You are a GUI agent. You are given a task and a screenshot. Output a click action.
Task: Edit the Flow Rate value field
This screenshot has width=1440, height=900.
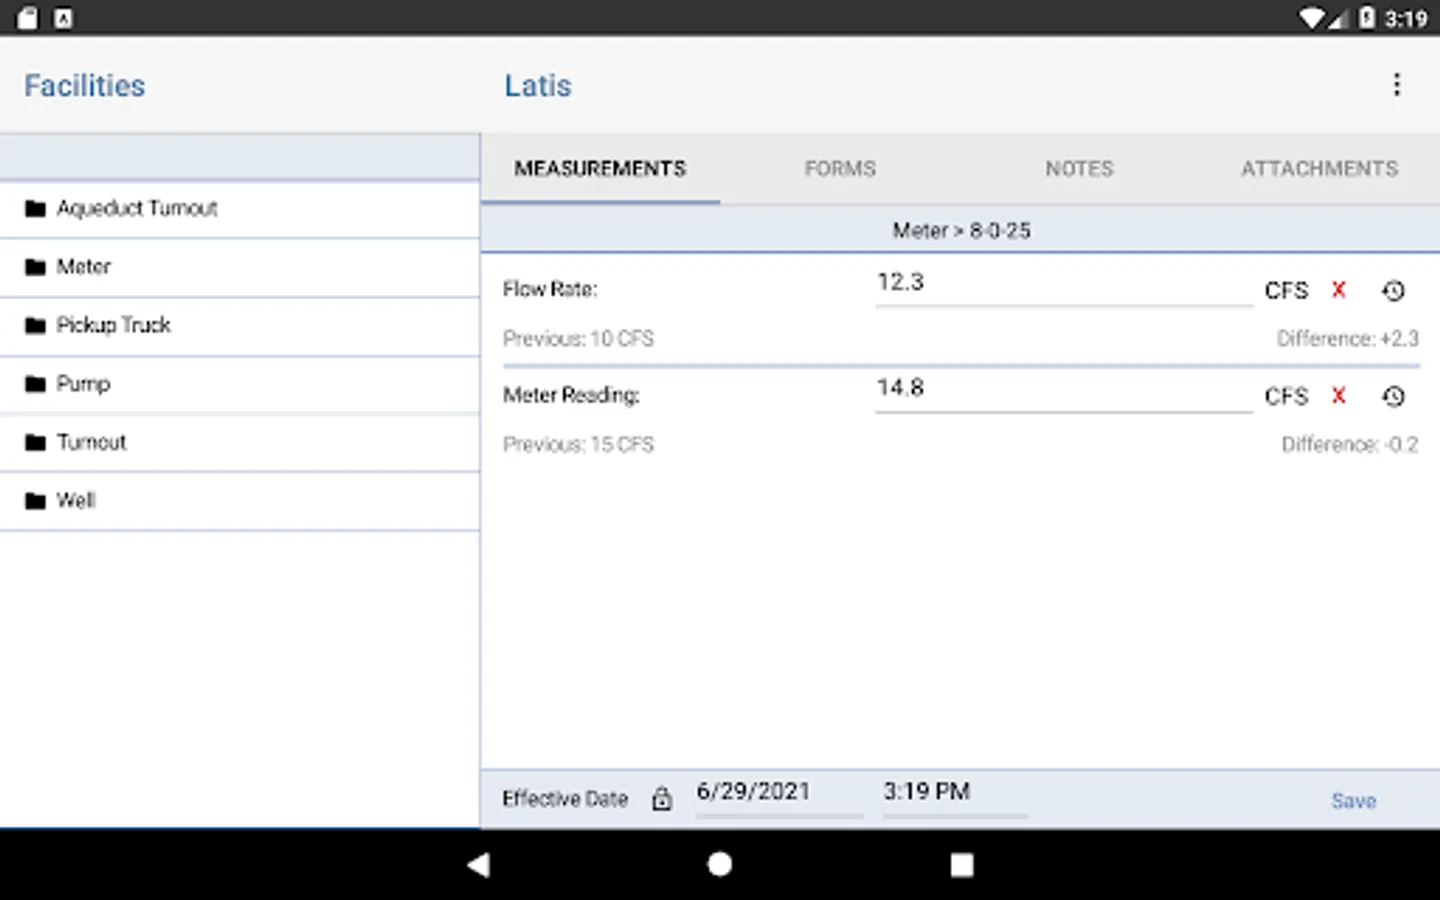(x=1064, y=286)
